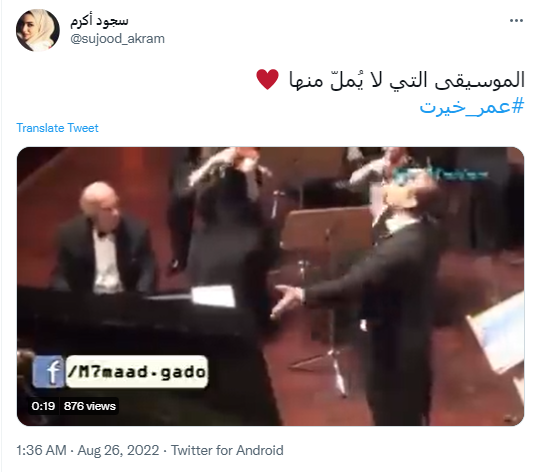Image resolution: width=536 pixels, height=472 pixels.
Task: Play the embedded concert video
Action: coord(270,286)
